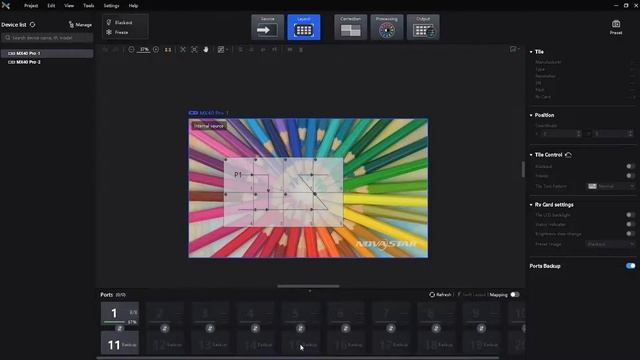Viewport: 640px width, 360px height.
Task: Open the Processing step tab
Action: pos(387,27)
